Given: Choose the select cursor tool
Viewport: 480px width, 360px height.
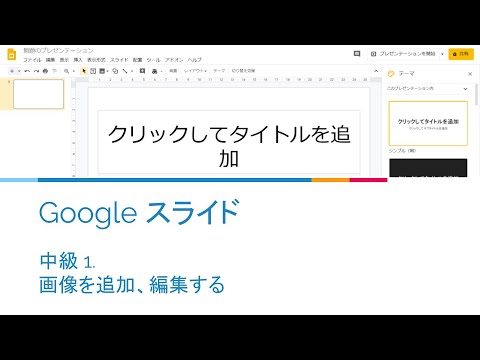Looking at the screenshot, I should click(84, 71).
